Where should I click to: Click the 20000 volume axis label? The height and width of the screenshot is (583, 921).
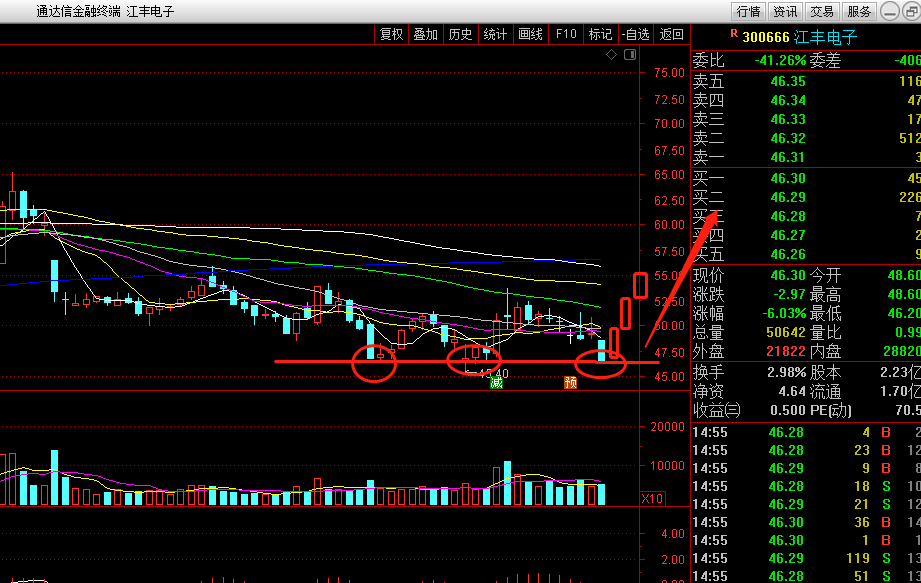pyautogui.click(x=668, y=427)
